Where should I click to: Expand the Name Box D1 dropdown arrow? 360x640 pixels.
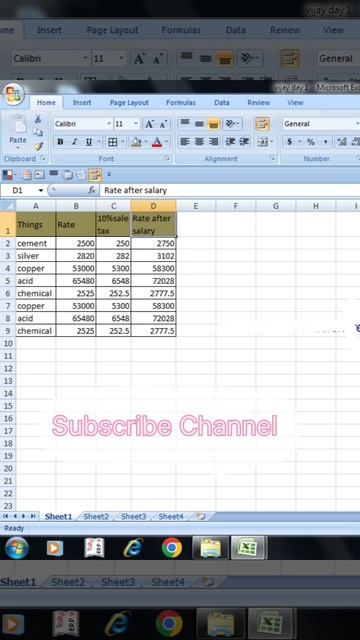pyautogui.click(x=41, y=191)
